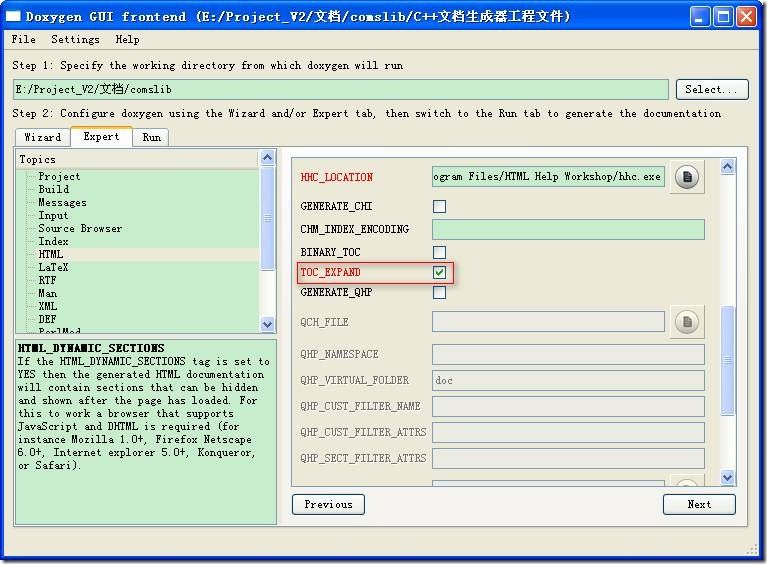The width and height of the screenshot is (767, 564).
Task: Check the GENERATE_QHP option
Action: tap(439, 293)
